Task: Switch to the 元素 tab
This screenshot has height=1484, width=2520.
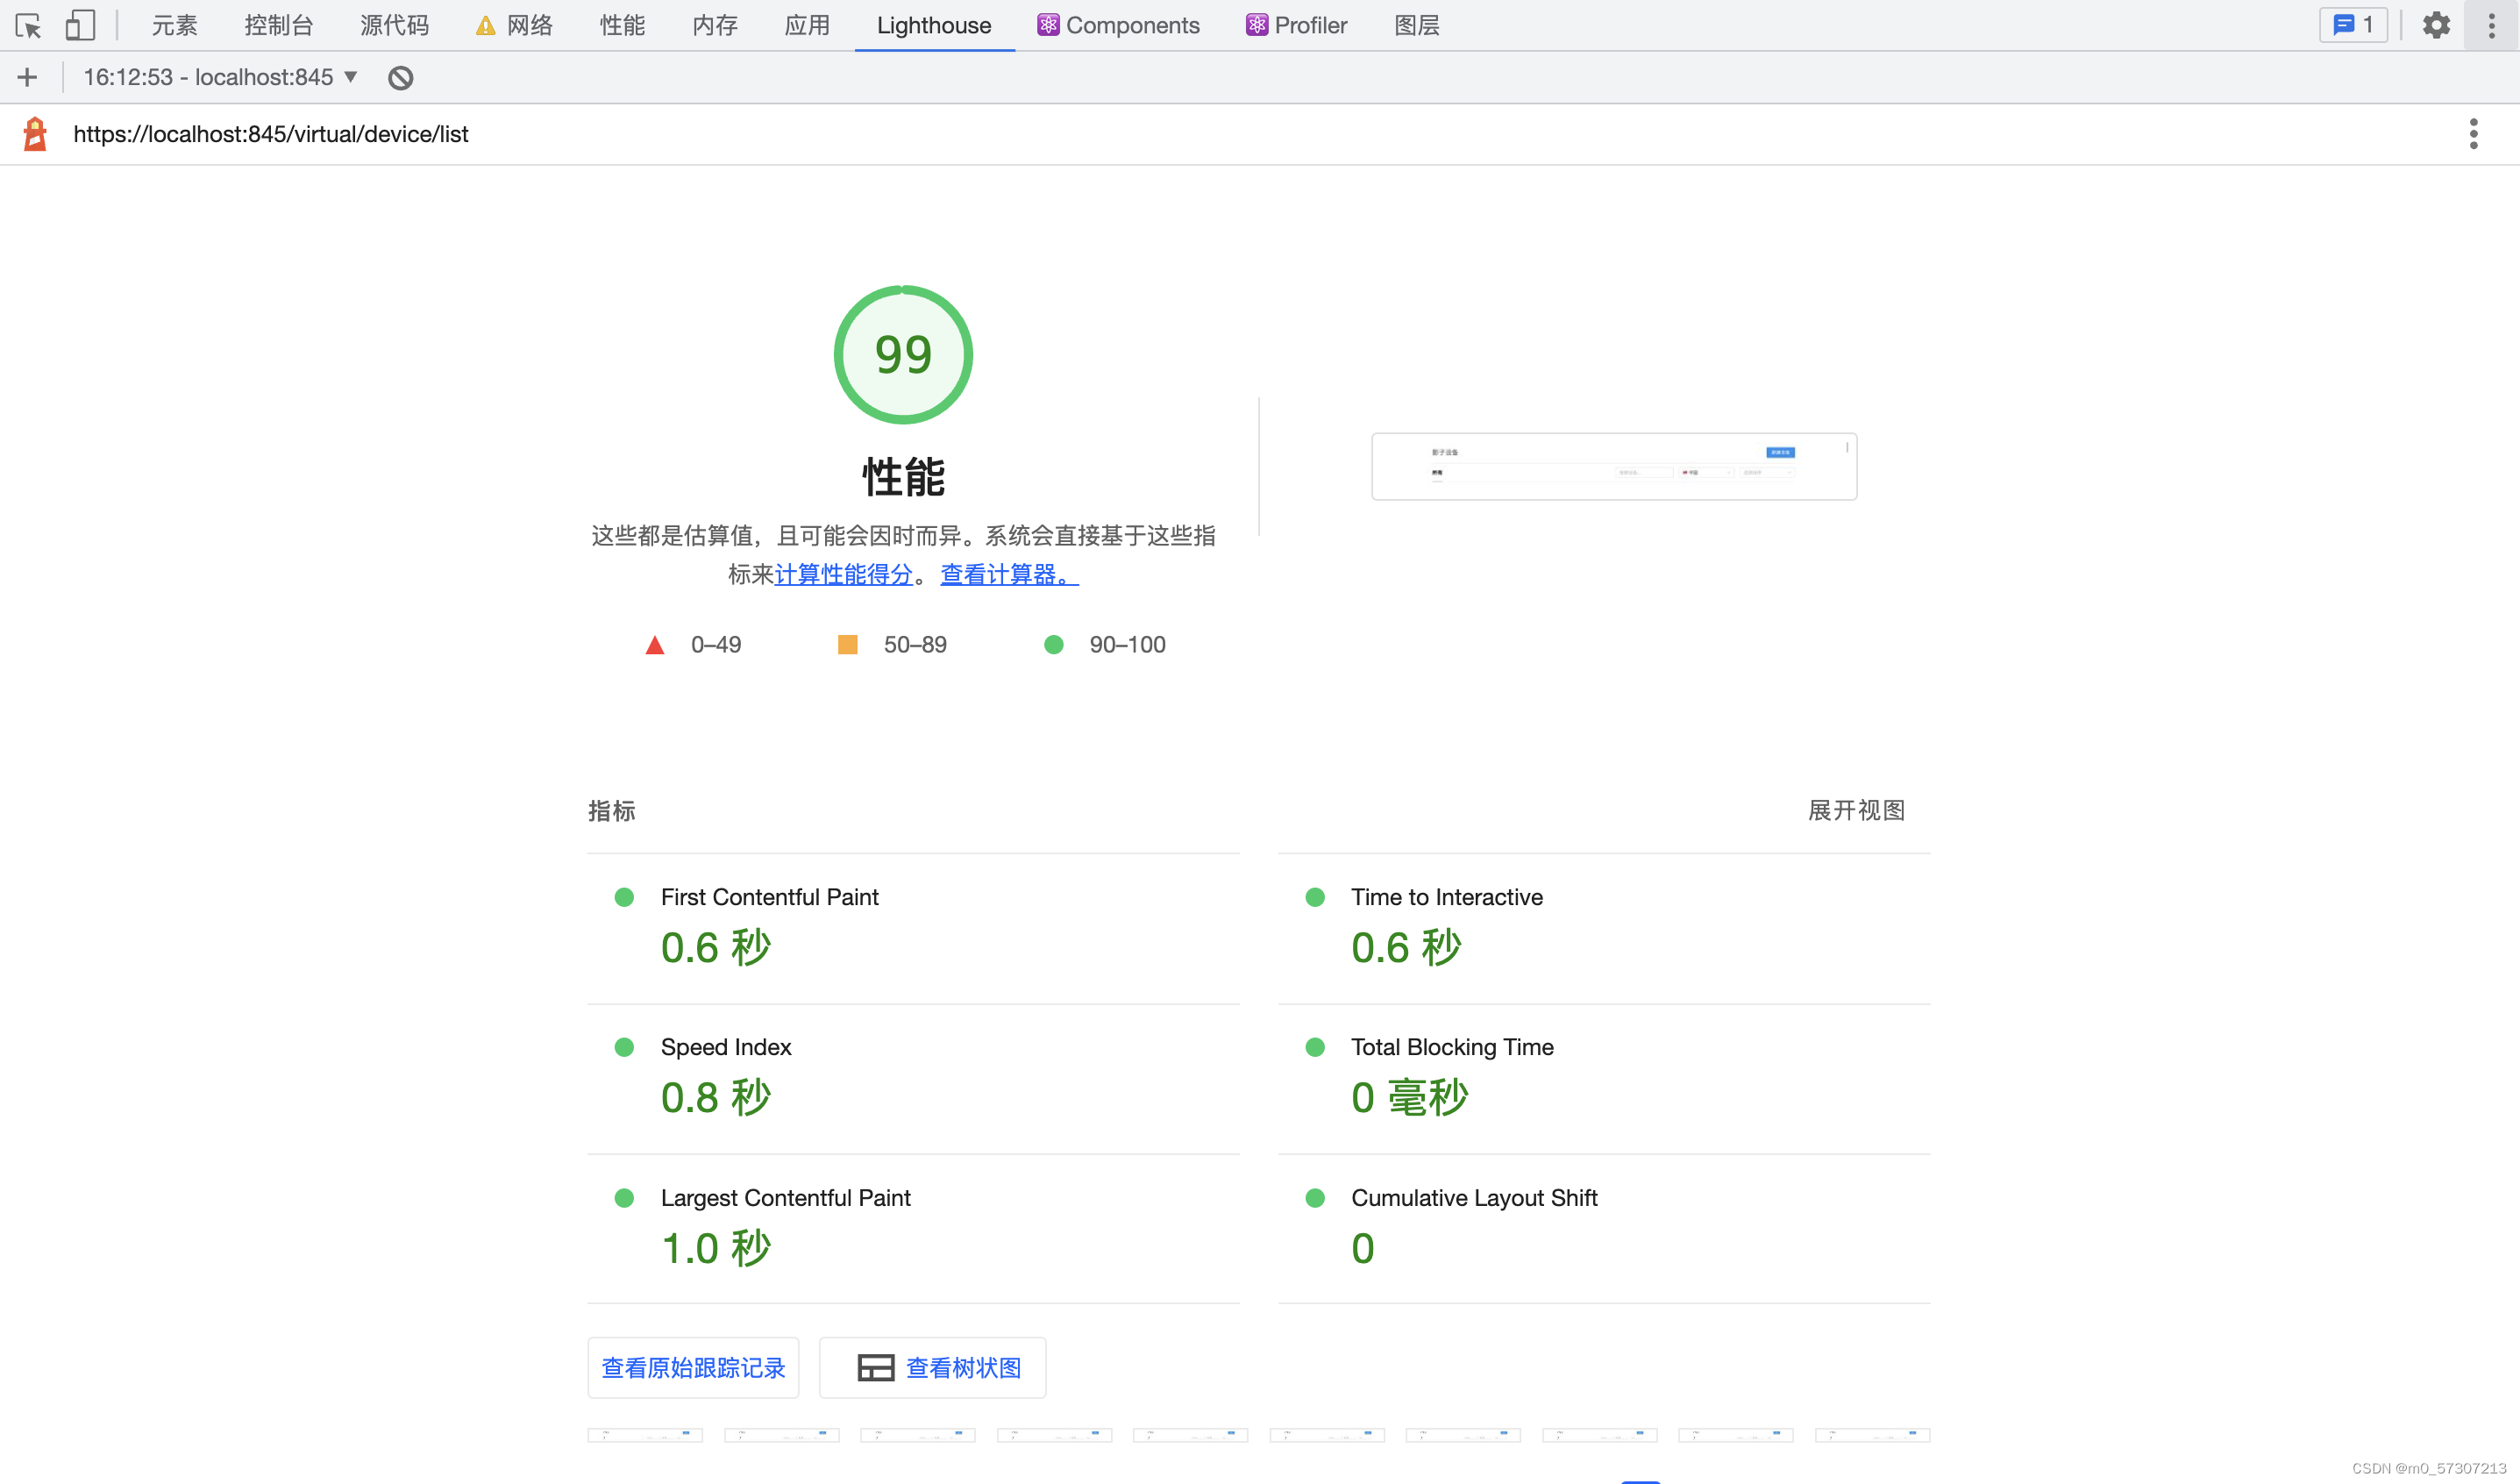Action: tap(174, 25)
